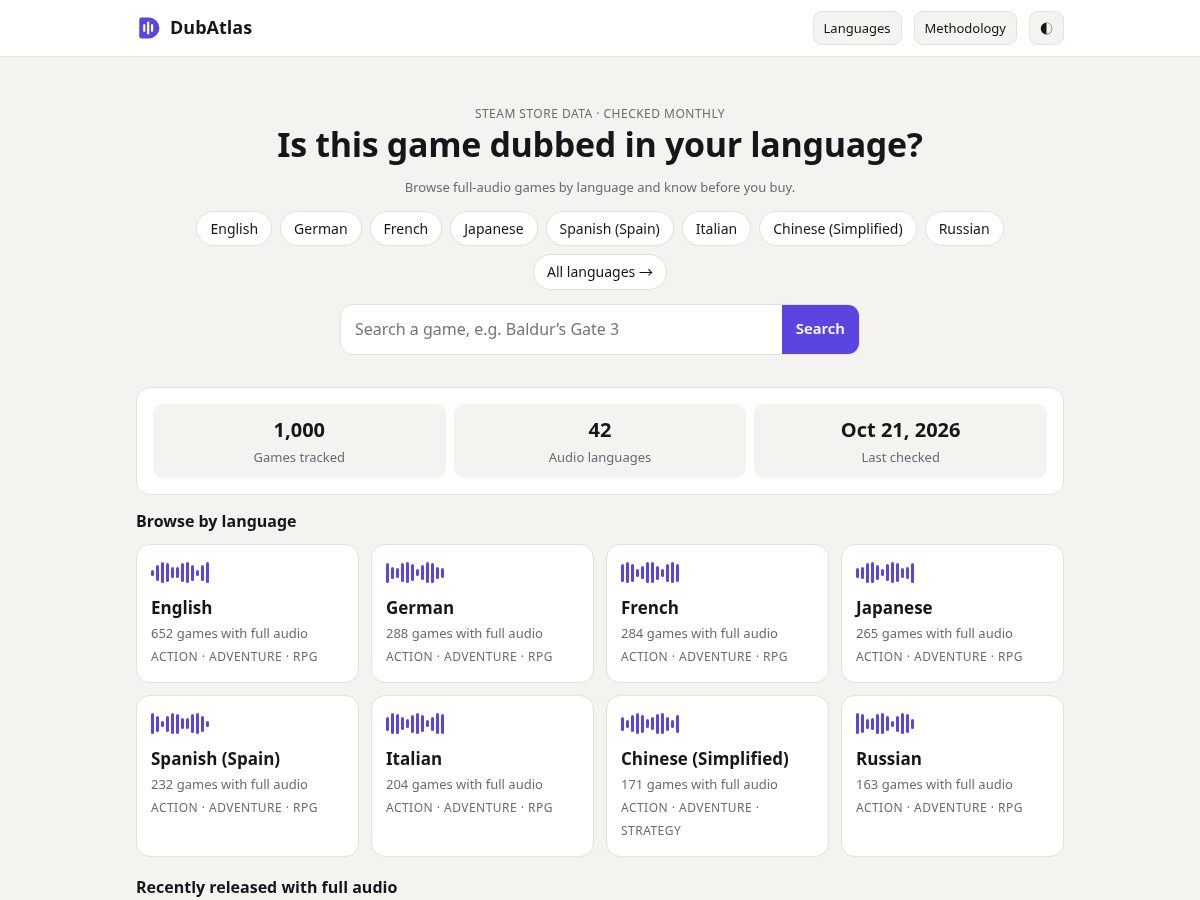1200x900 pixels.
Task: Click the waveform icon on the Russian card
Action: click(885, 724)
